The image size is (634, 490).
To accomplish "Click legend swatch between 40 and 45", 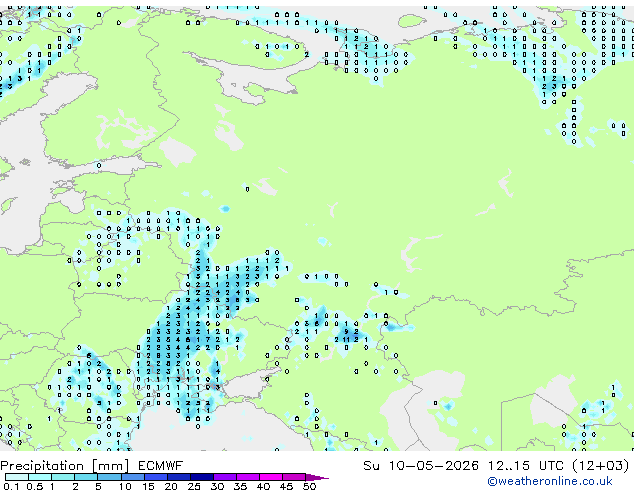I will [x=271, y=477].
